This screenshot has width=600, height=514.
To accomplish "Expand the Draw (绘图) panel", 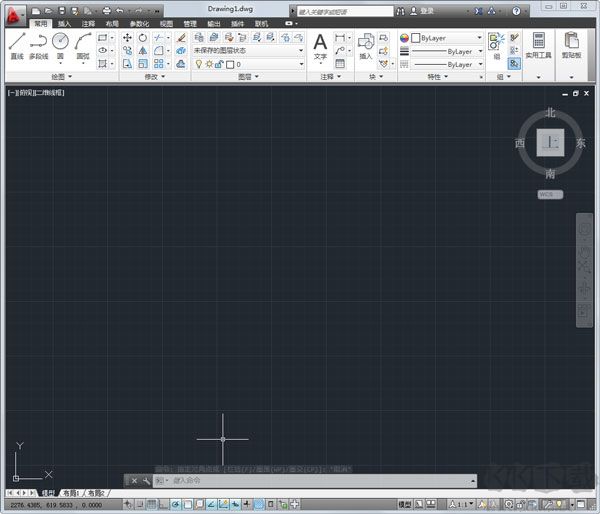I will 62,77.
